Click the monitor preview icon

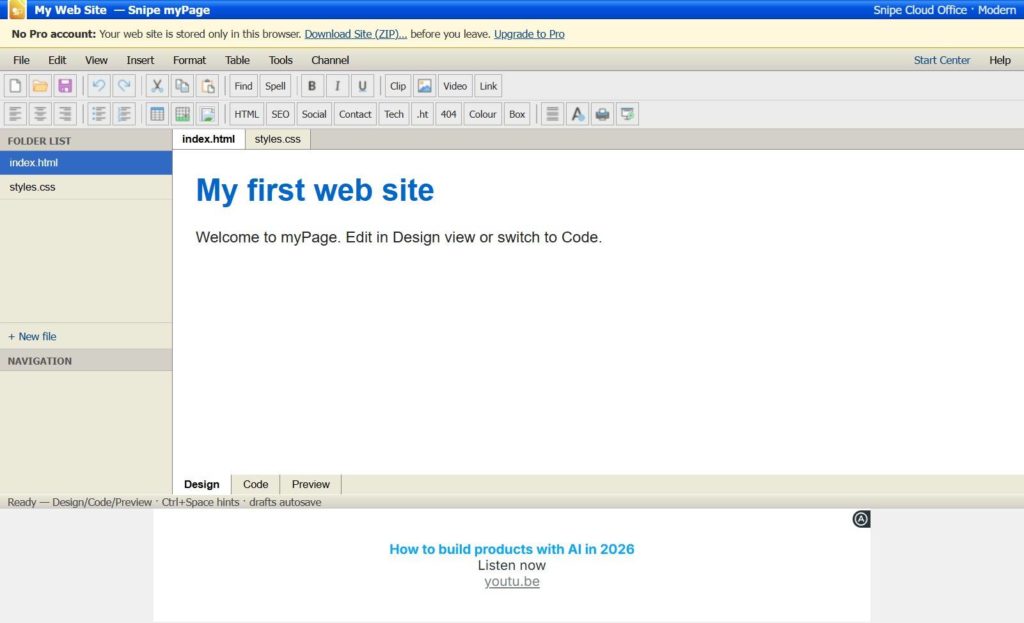[627, 114]
